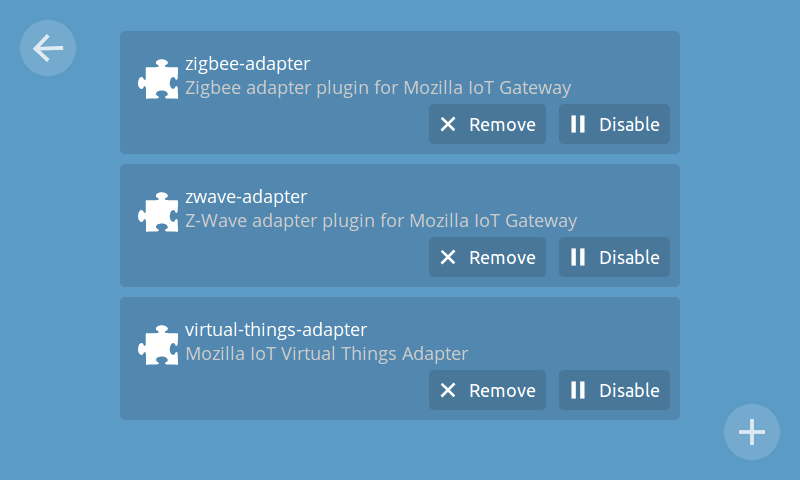This screenshot has width=800, height=480.
Task: Add a new adapter with plus icon
Action: click(x=752, y=432)
